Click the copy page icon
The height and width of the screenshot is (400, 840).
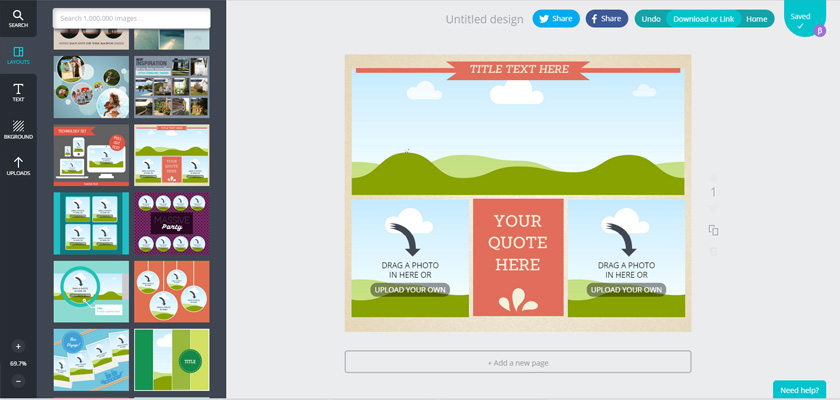point(713,231)
